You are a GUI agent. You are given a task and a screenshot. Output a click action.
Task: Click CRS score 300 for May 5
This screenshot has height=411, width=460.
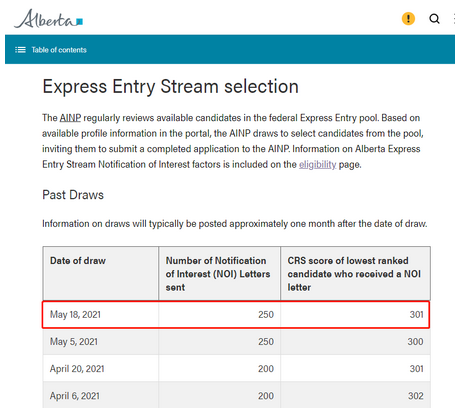(355, 342)
